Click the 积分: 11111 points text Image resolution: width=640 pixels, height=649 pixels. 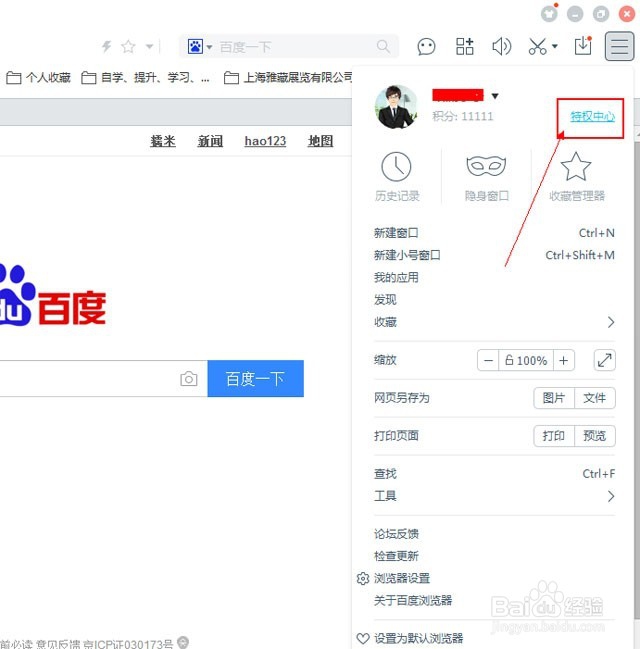pyautogui.click(x=462, y=116)
